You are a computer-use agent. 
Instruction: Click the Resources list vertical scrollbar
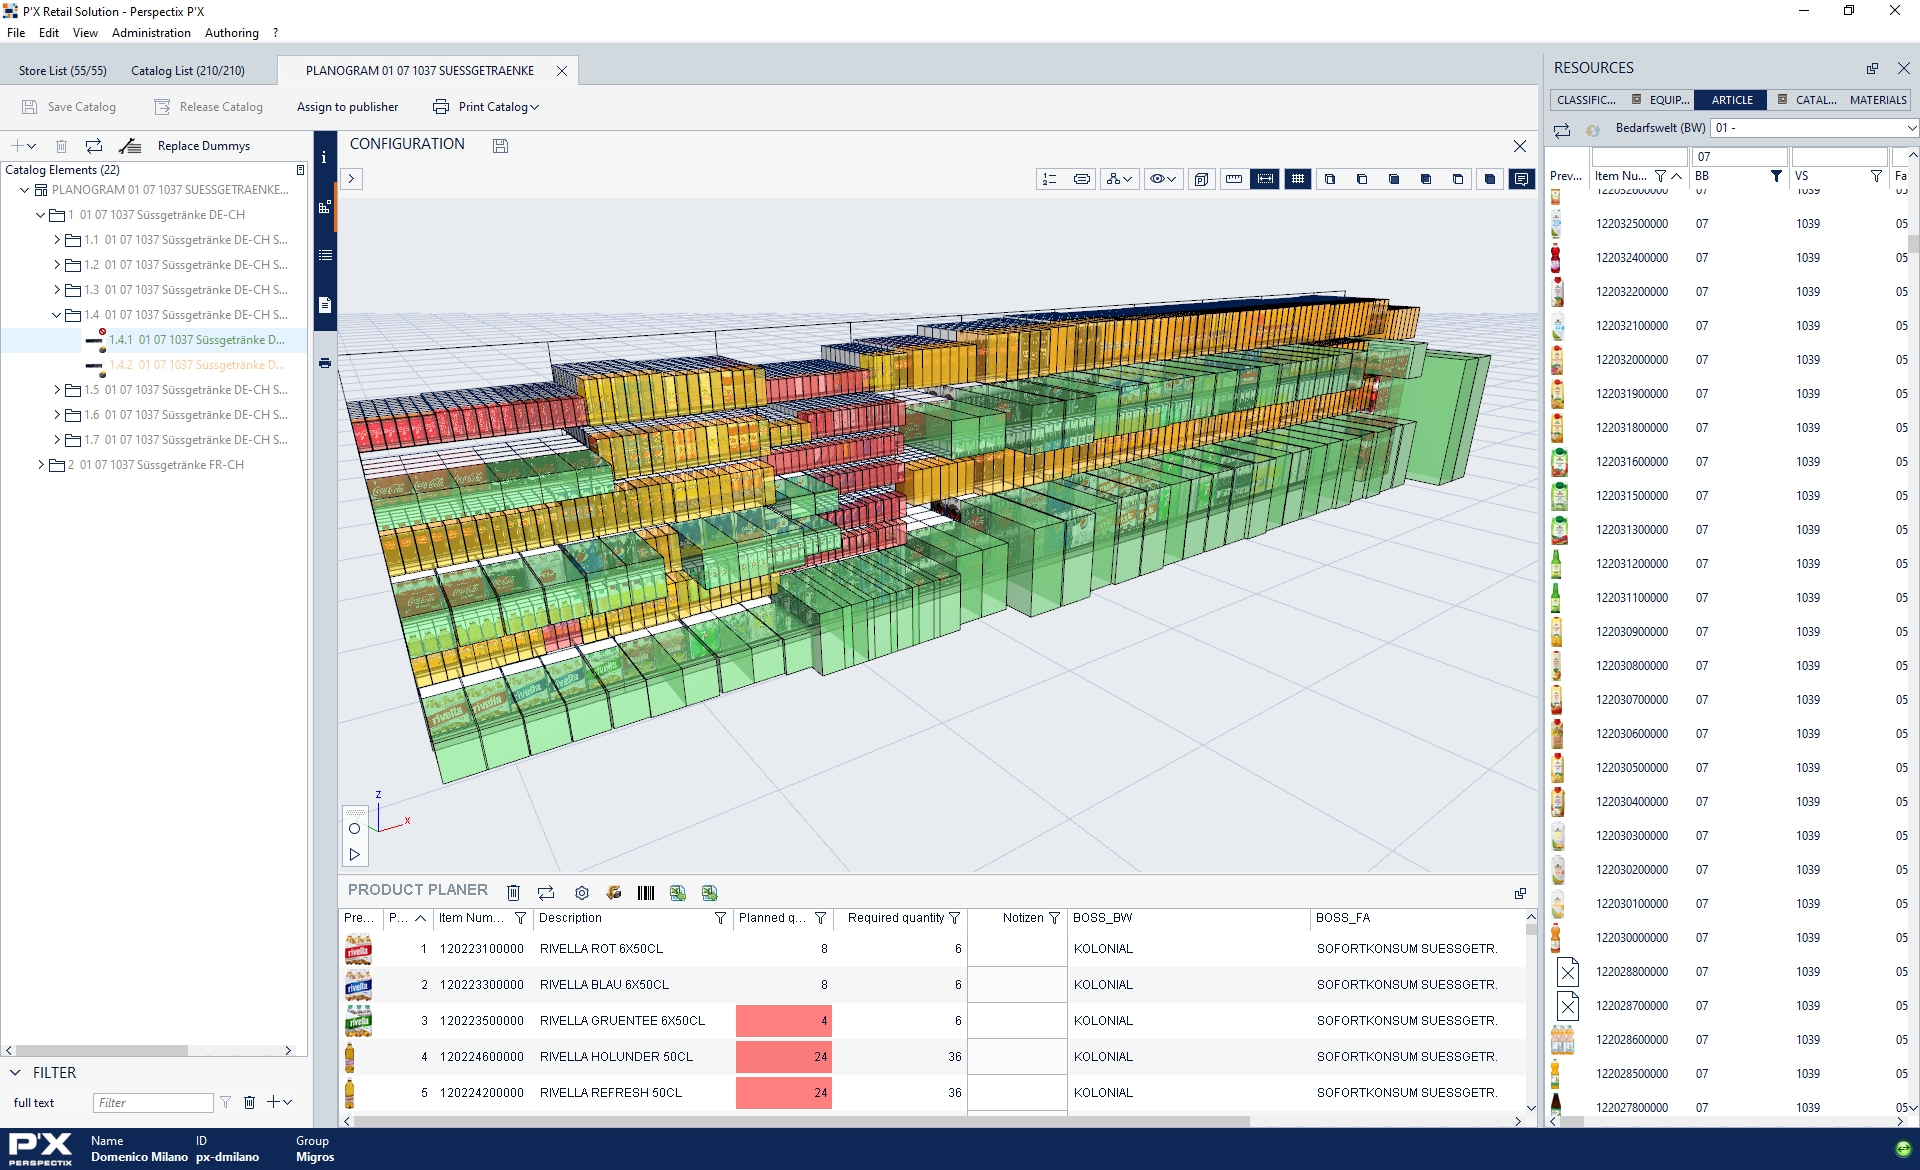[1913, 245]
